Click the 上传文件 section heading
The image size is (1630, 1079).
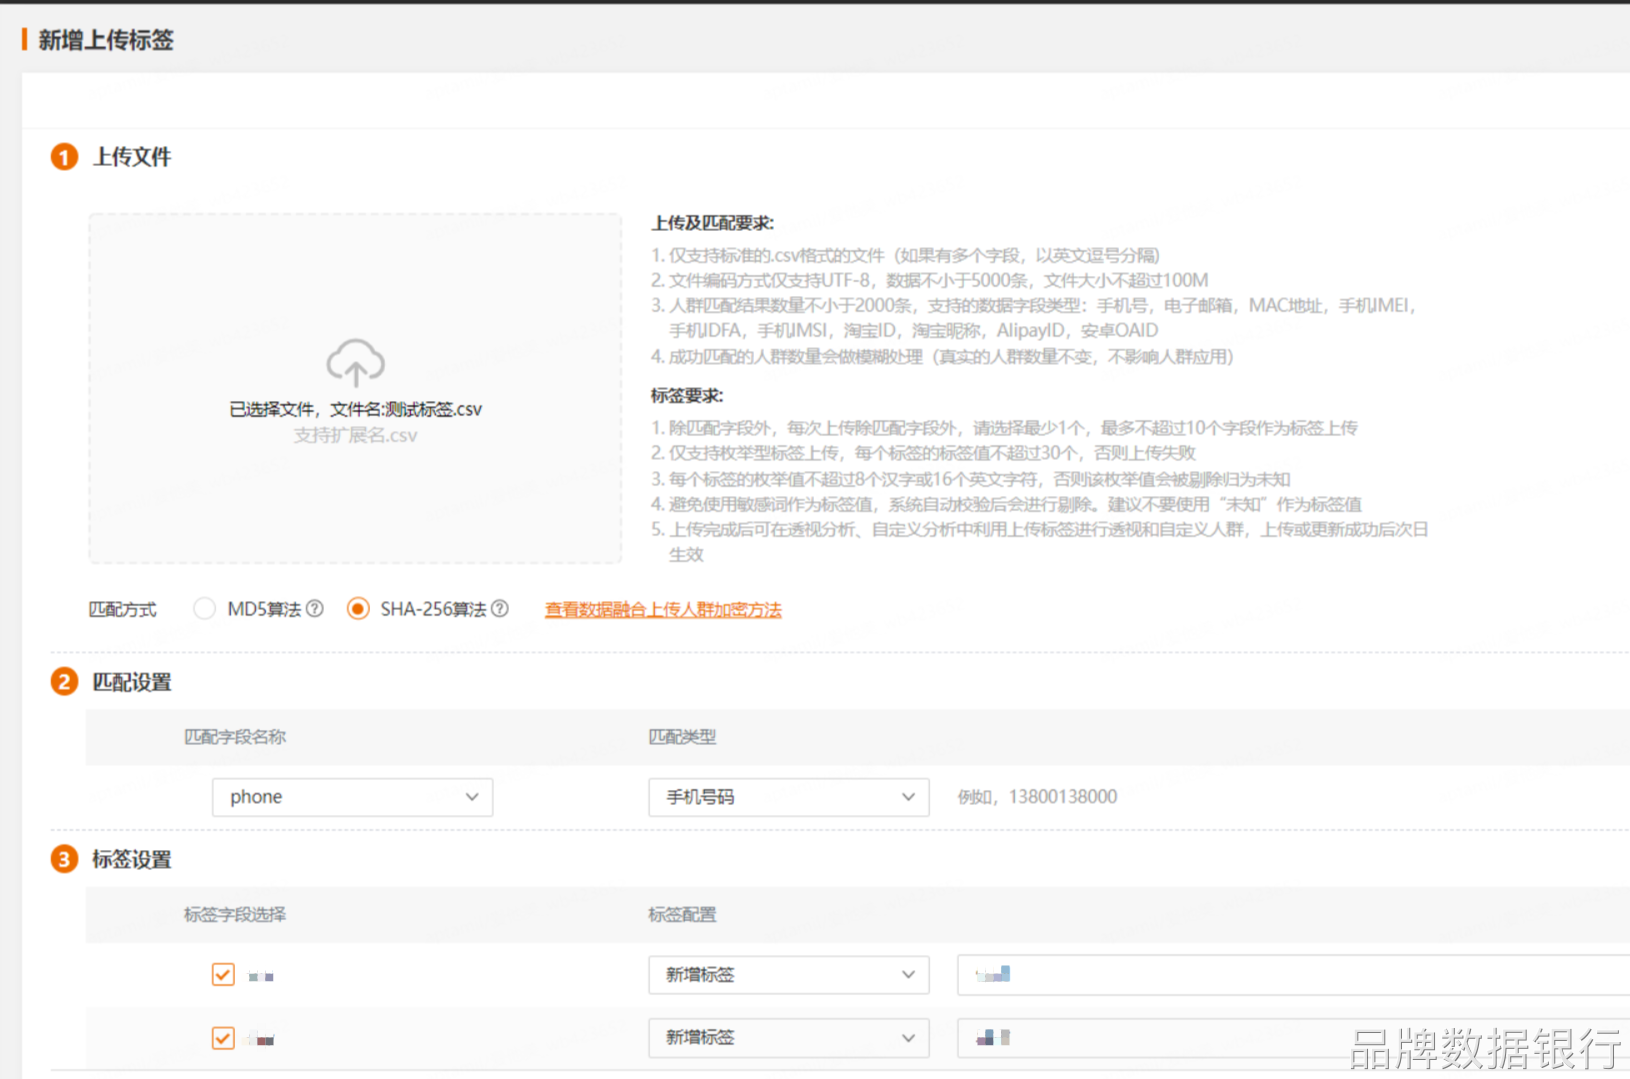132,157
